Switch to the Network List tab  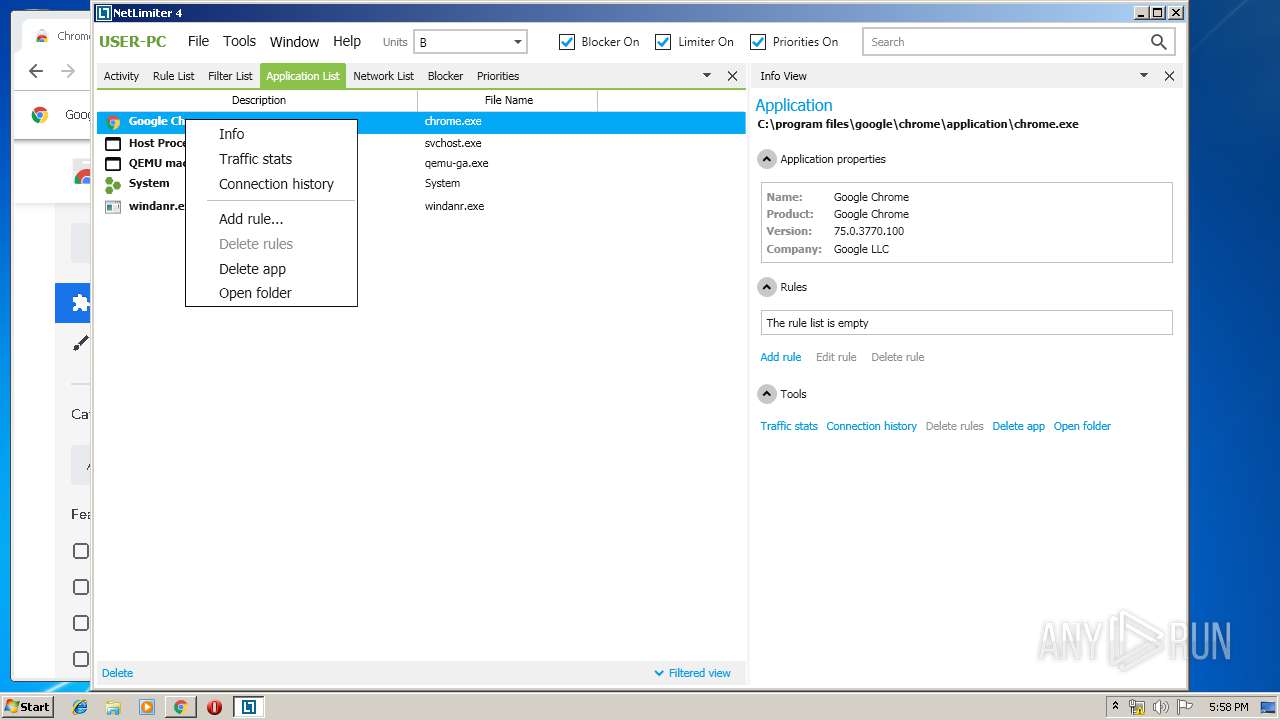383,76
